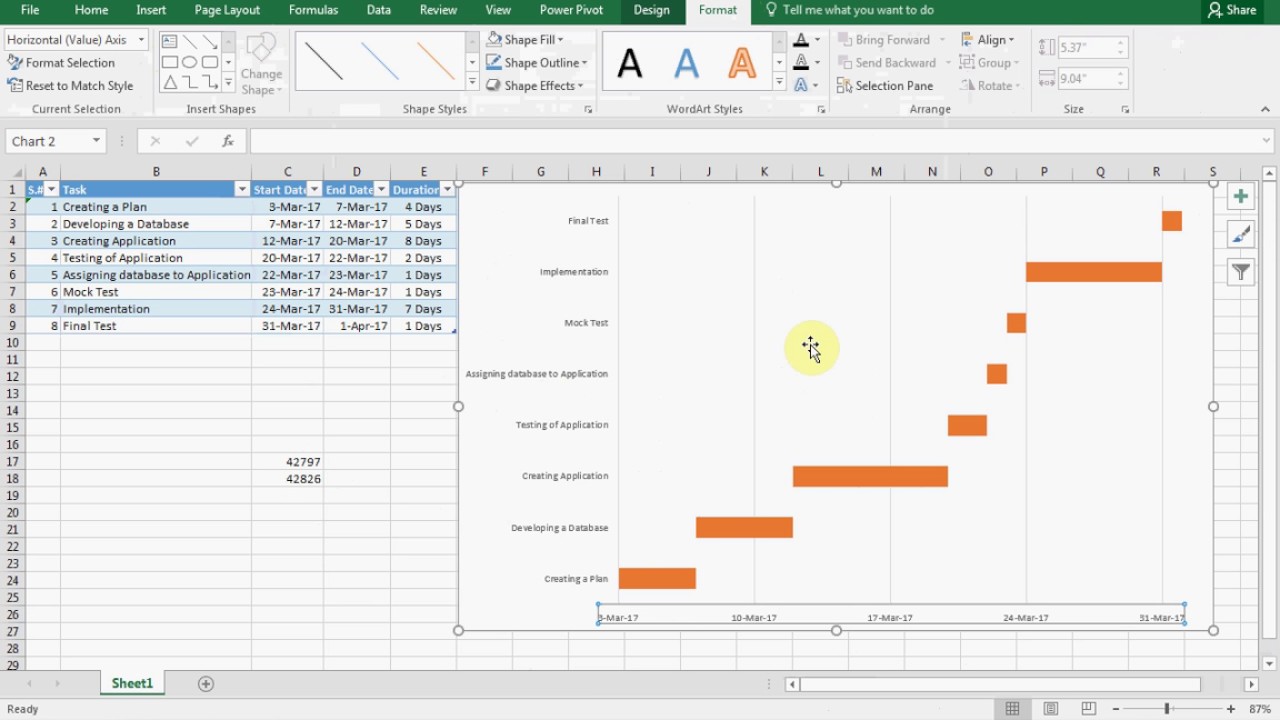Click the Select All corner button
The height and width of the screenshot is (720, 1280).
click(13, 172)
